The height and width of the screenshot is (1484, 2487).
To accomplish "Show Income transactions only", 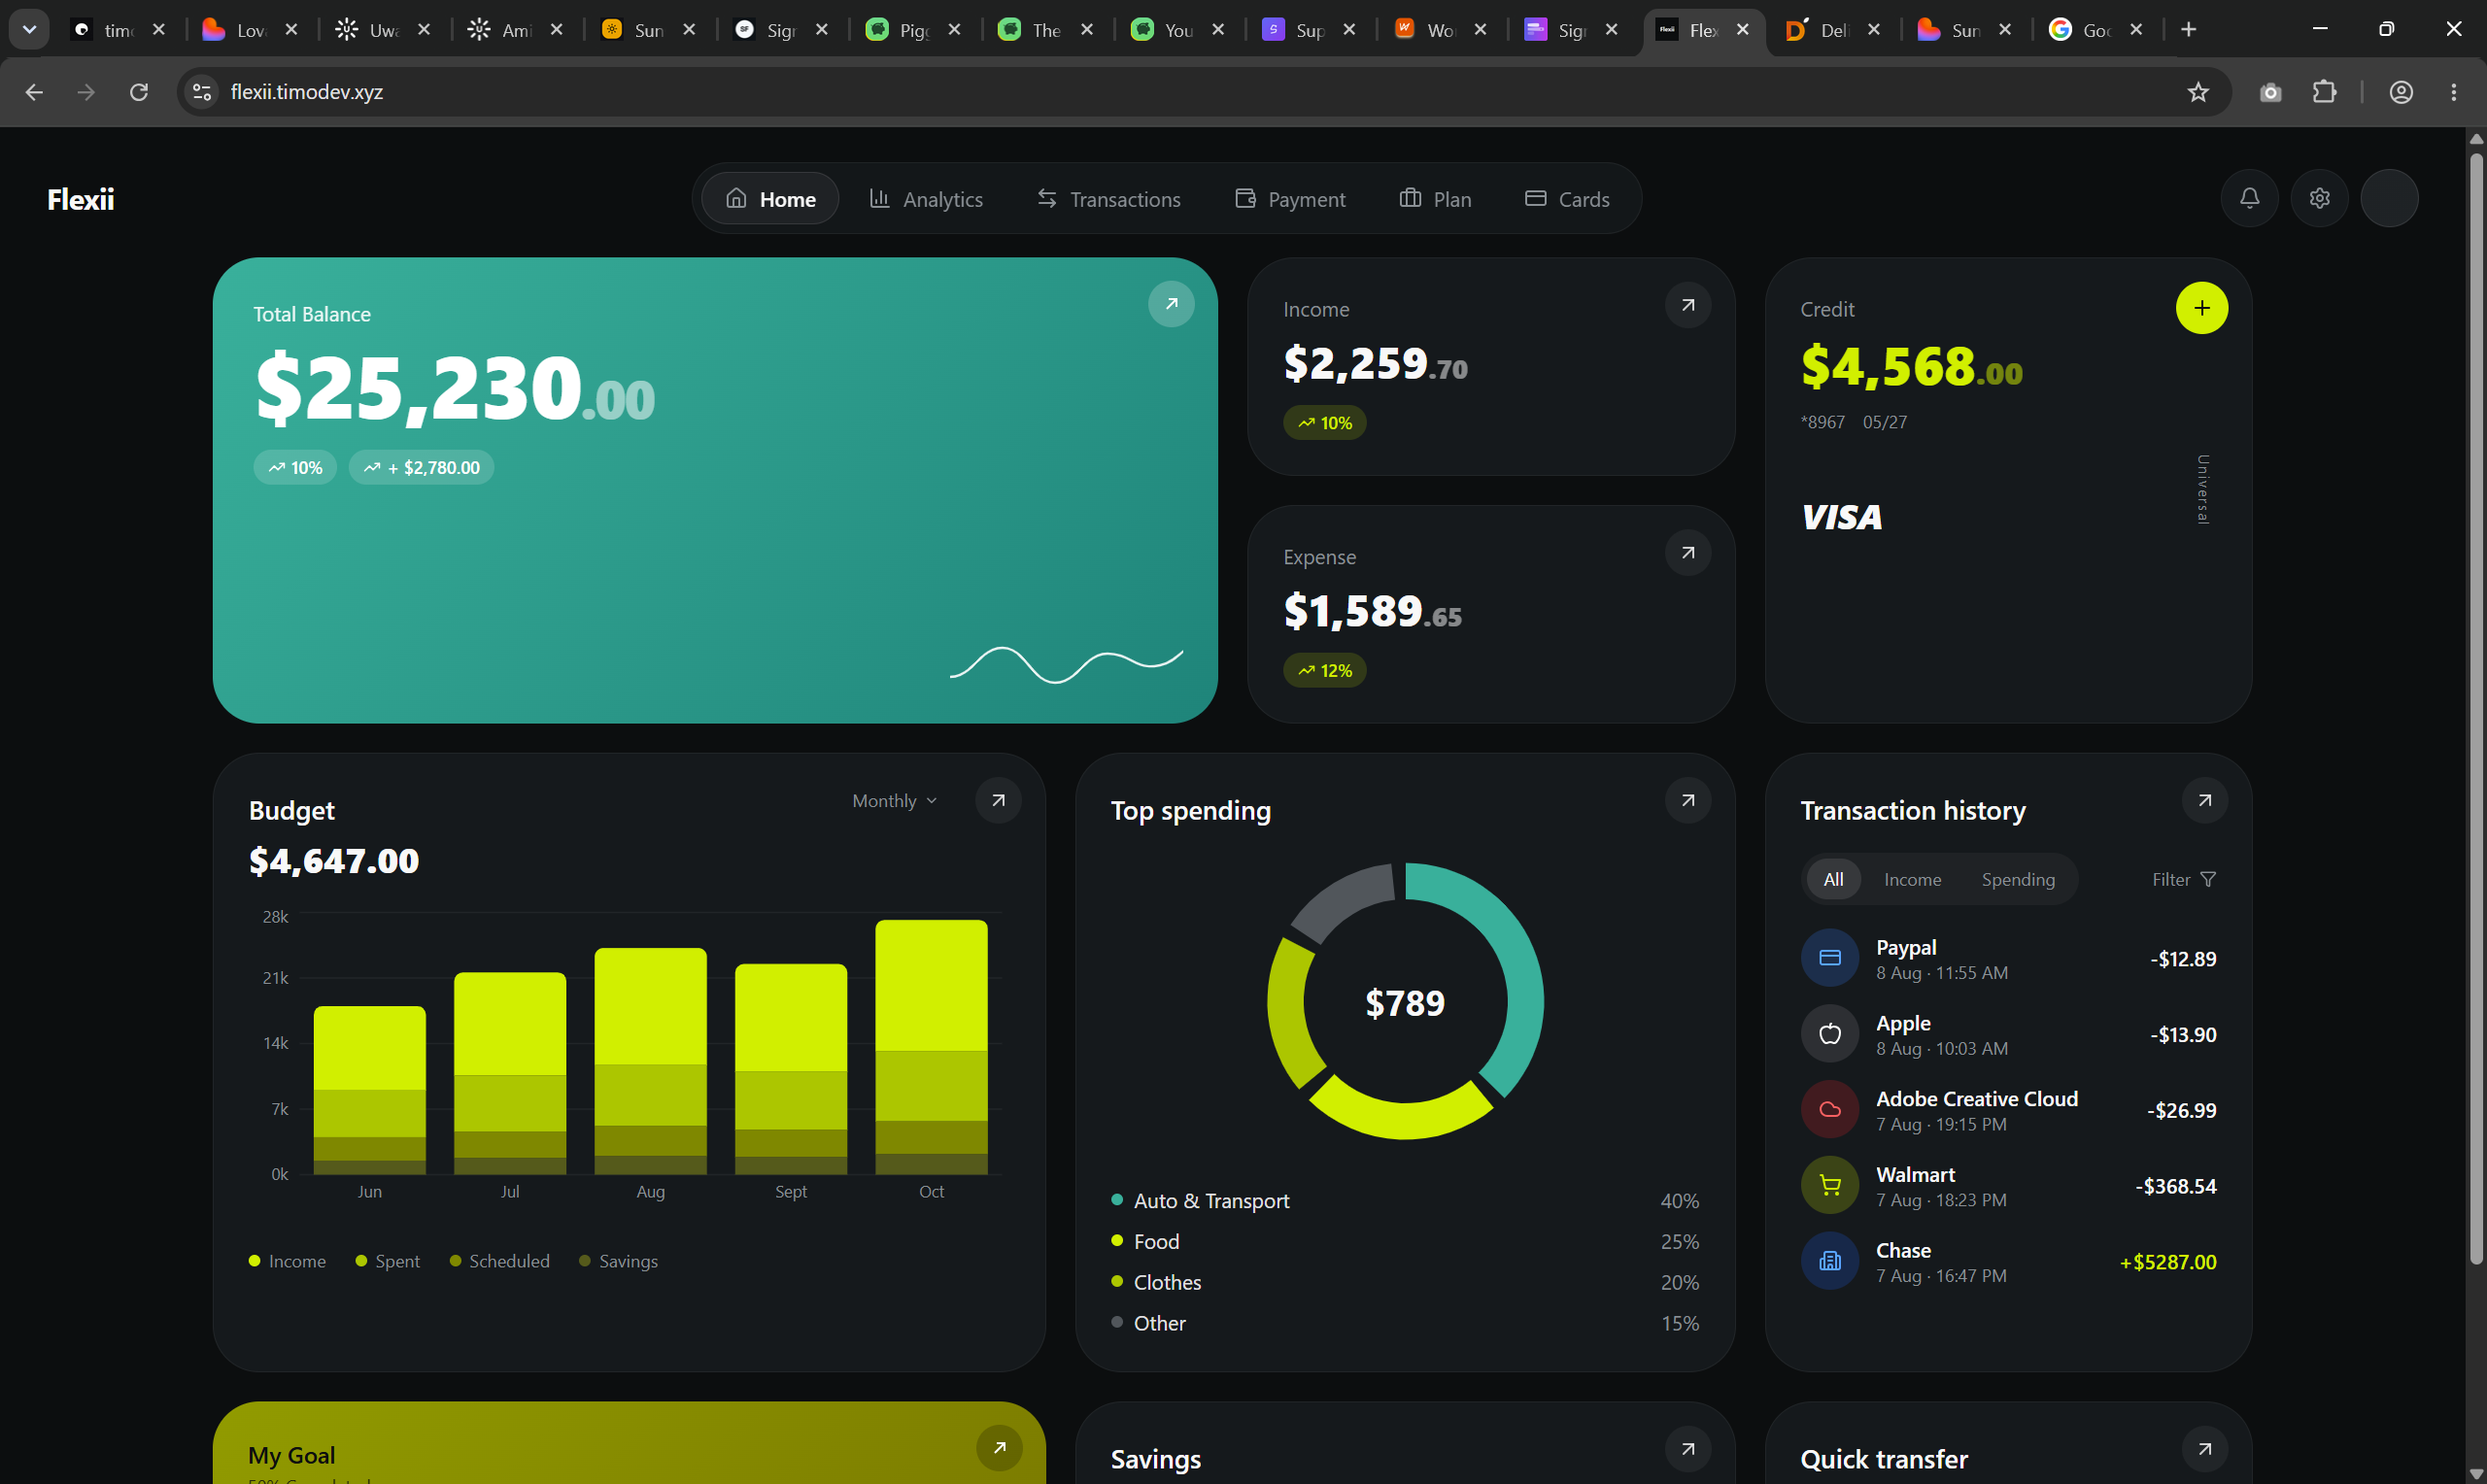I will 1912,879.
